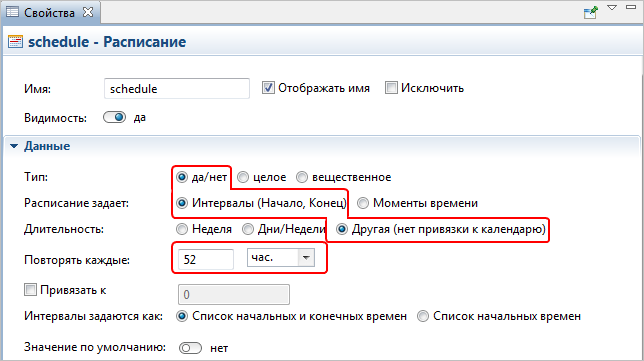Toggle the Видимость switch
The width and height of the screenshot is (644, 361).
click(114, 118)
